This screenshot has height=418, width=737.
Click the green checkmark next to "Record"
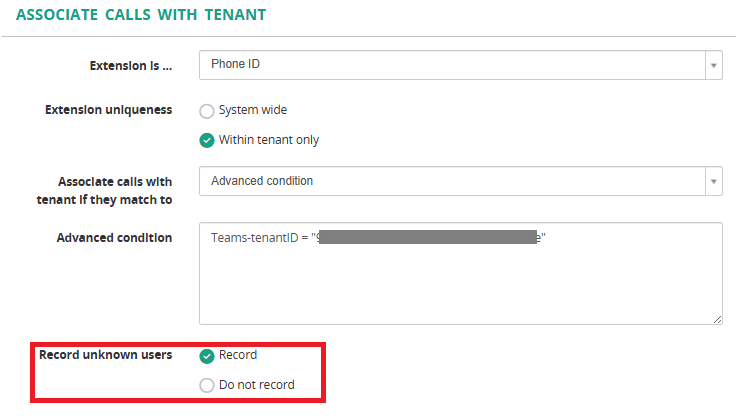tap(207, 355)
